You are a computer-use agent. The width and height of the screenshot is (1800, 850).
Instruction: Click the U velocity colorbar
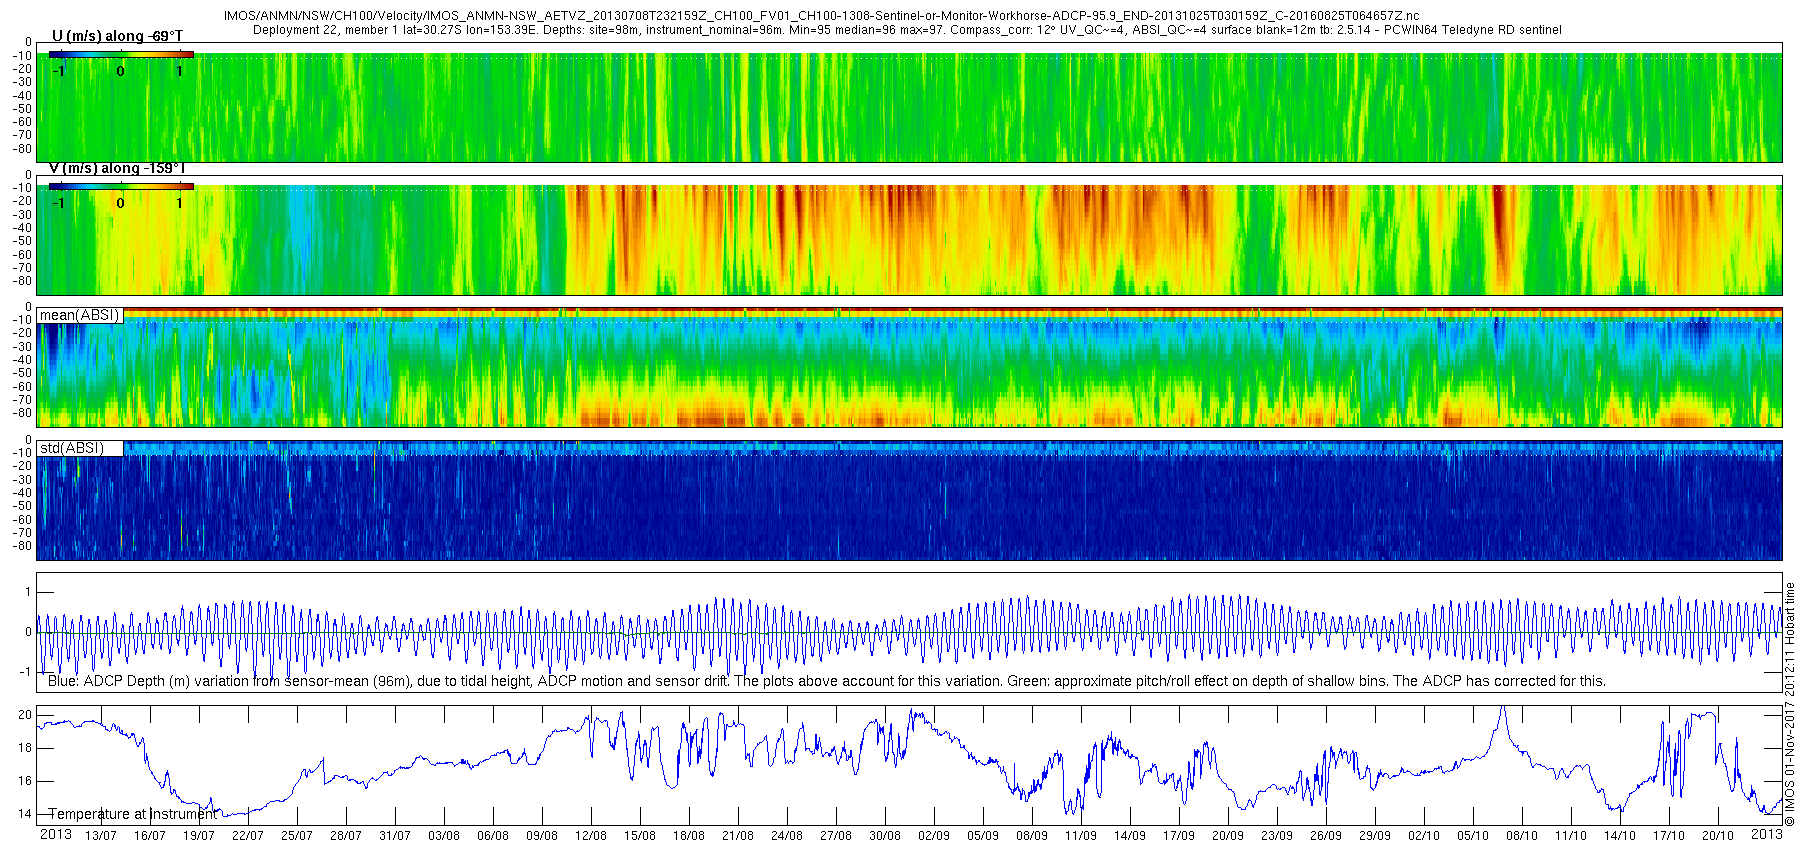click(x=121, y=55)
